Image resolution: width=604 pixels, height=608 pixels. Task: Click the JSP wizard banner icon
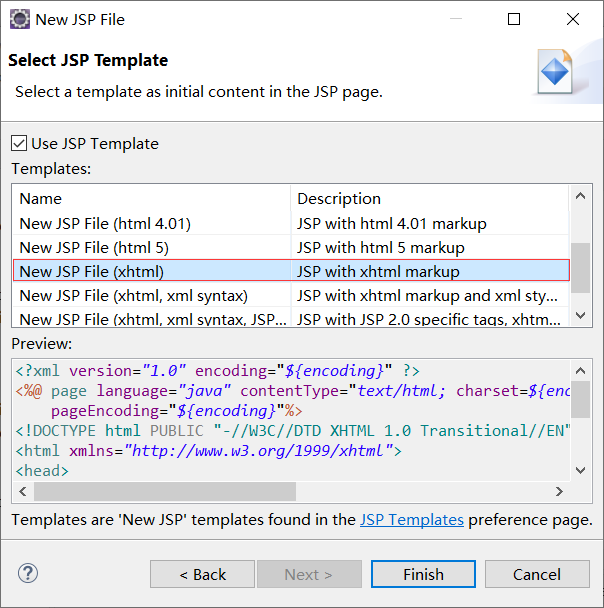554,71
